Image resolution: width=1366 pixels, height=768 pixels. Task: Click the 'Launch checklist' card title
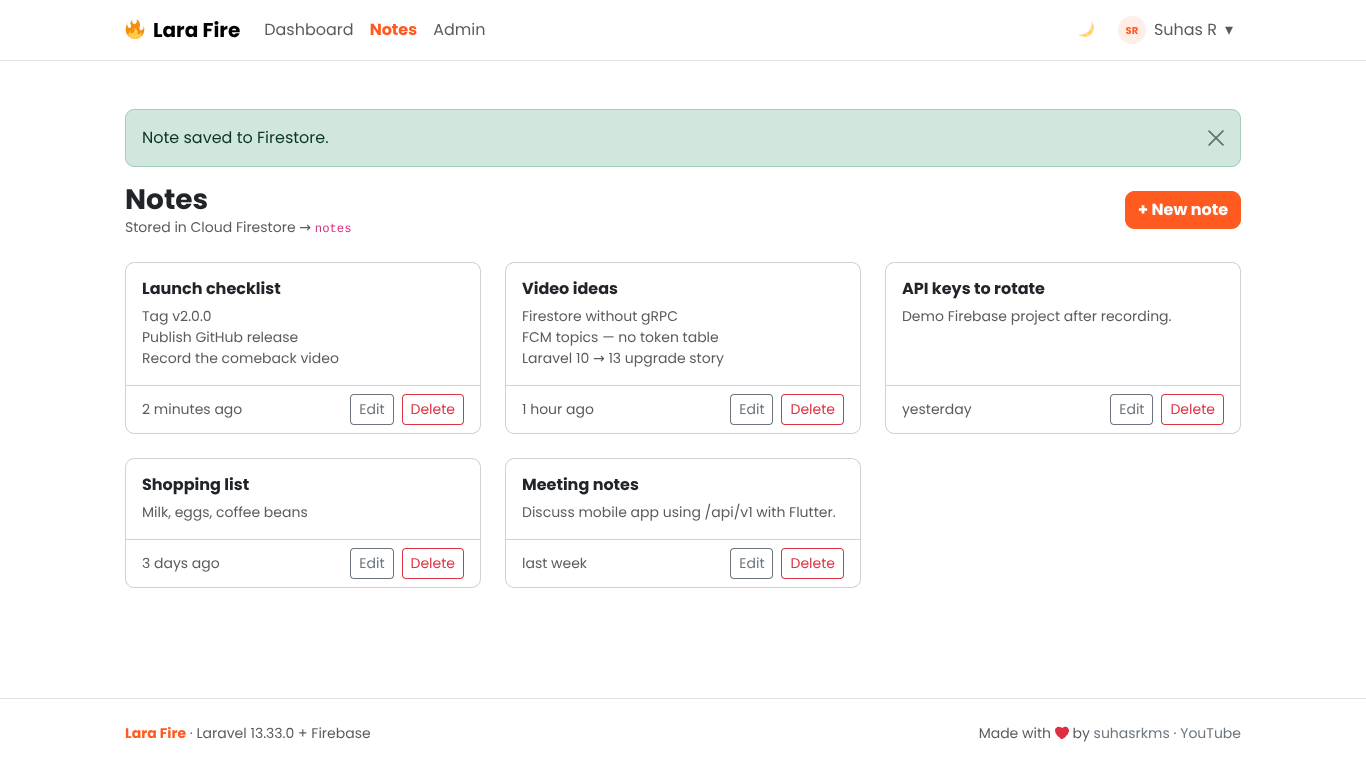211,288
